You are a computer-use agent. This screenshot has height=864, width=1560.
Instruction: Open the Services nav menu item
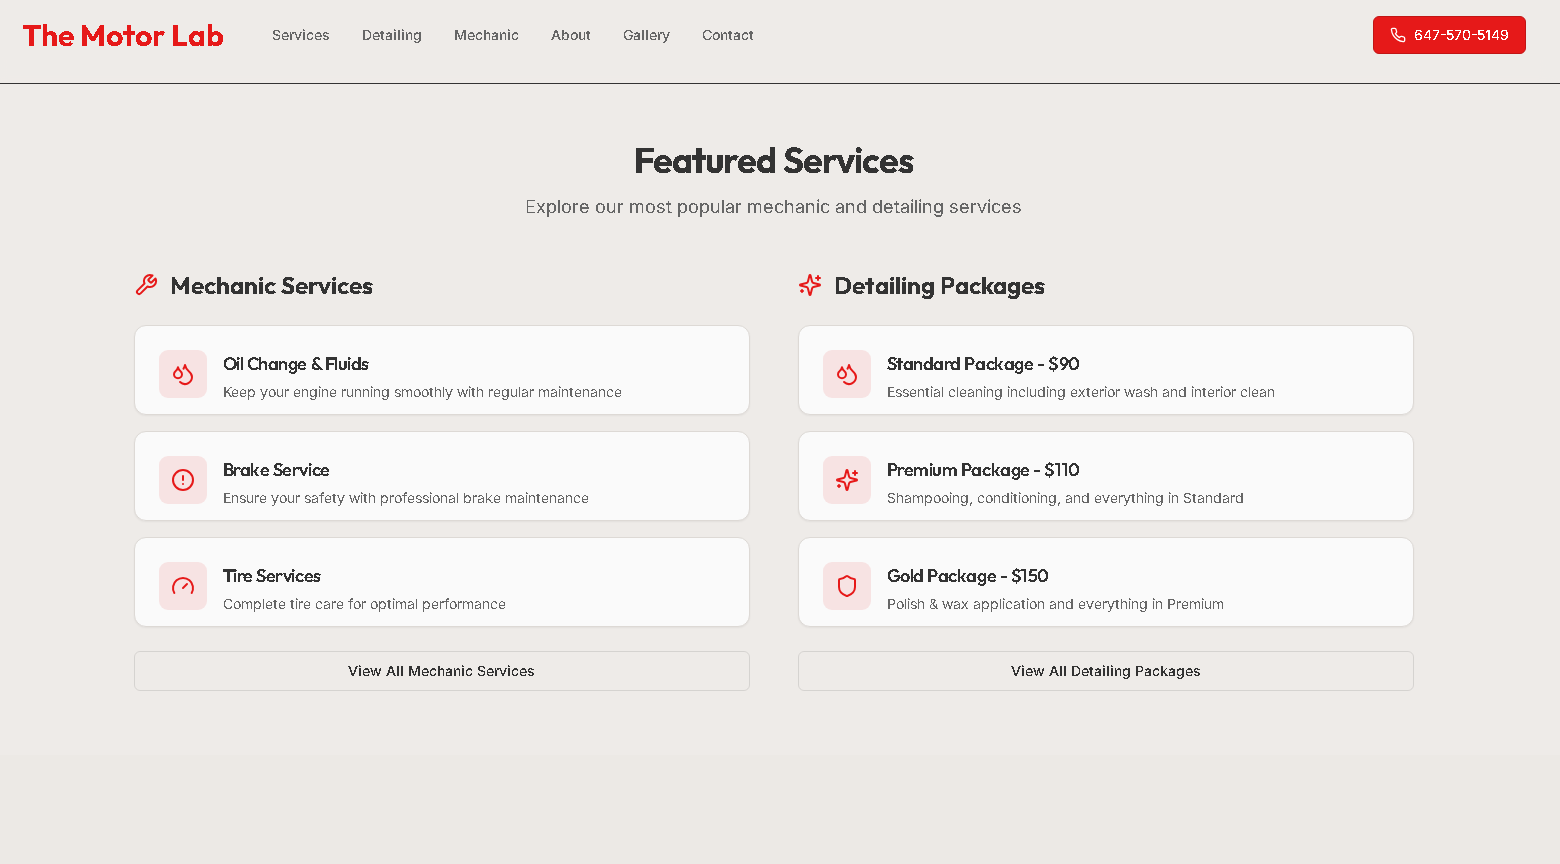[x=300, y=35]
